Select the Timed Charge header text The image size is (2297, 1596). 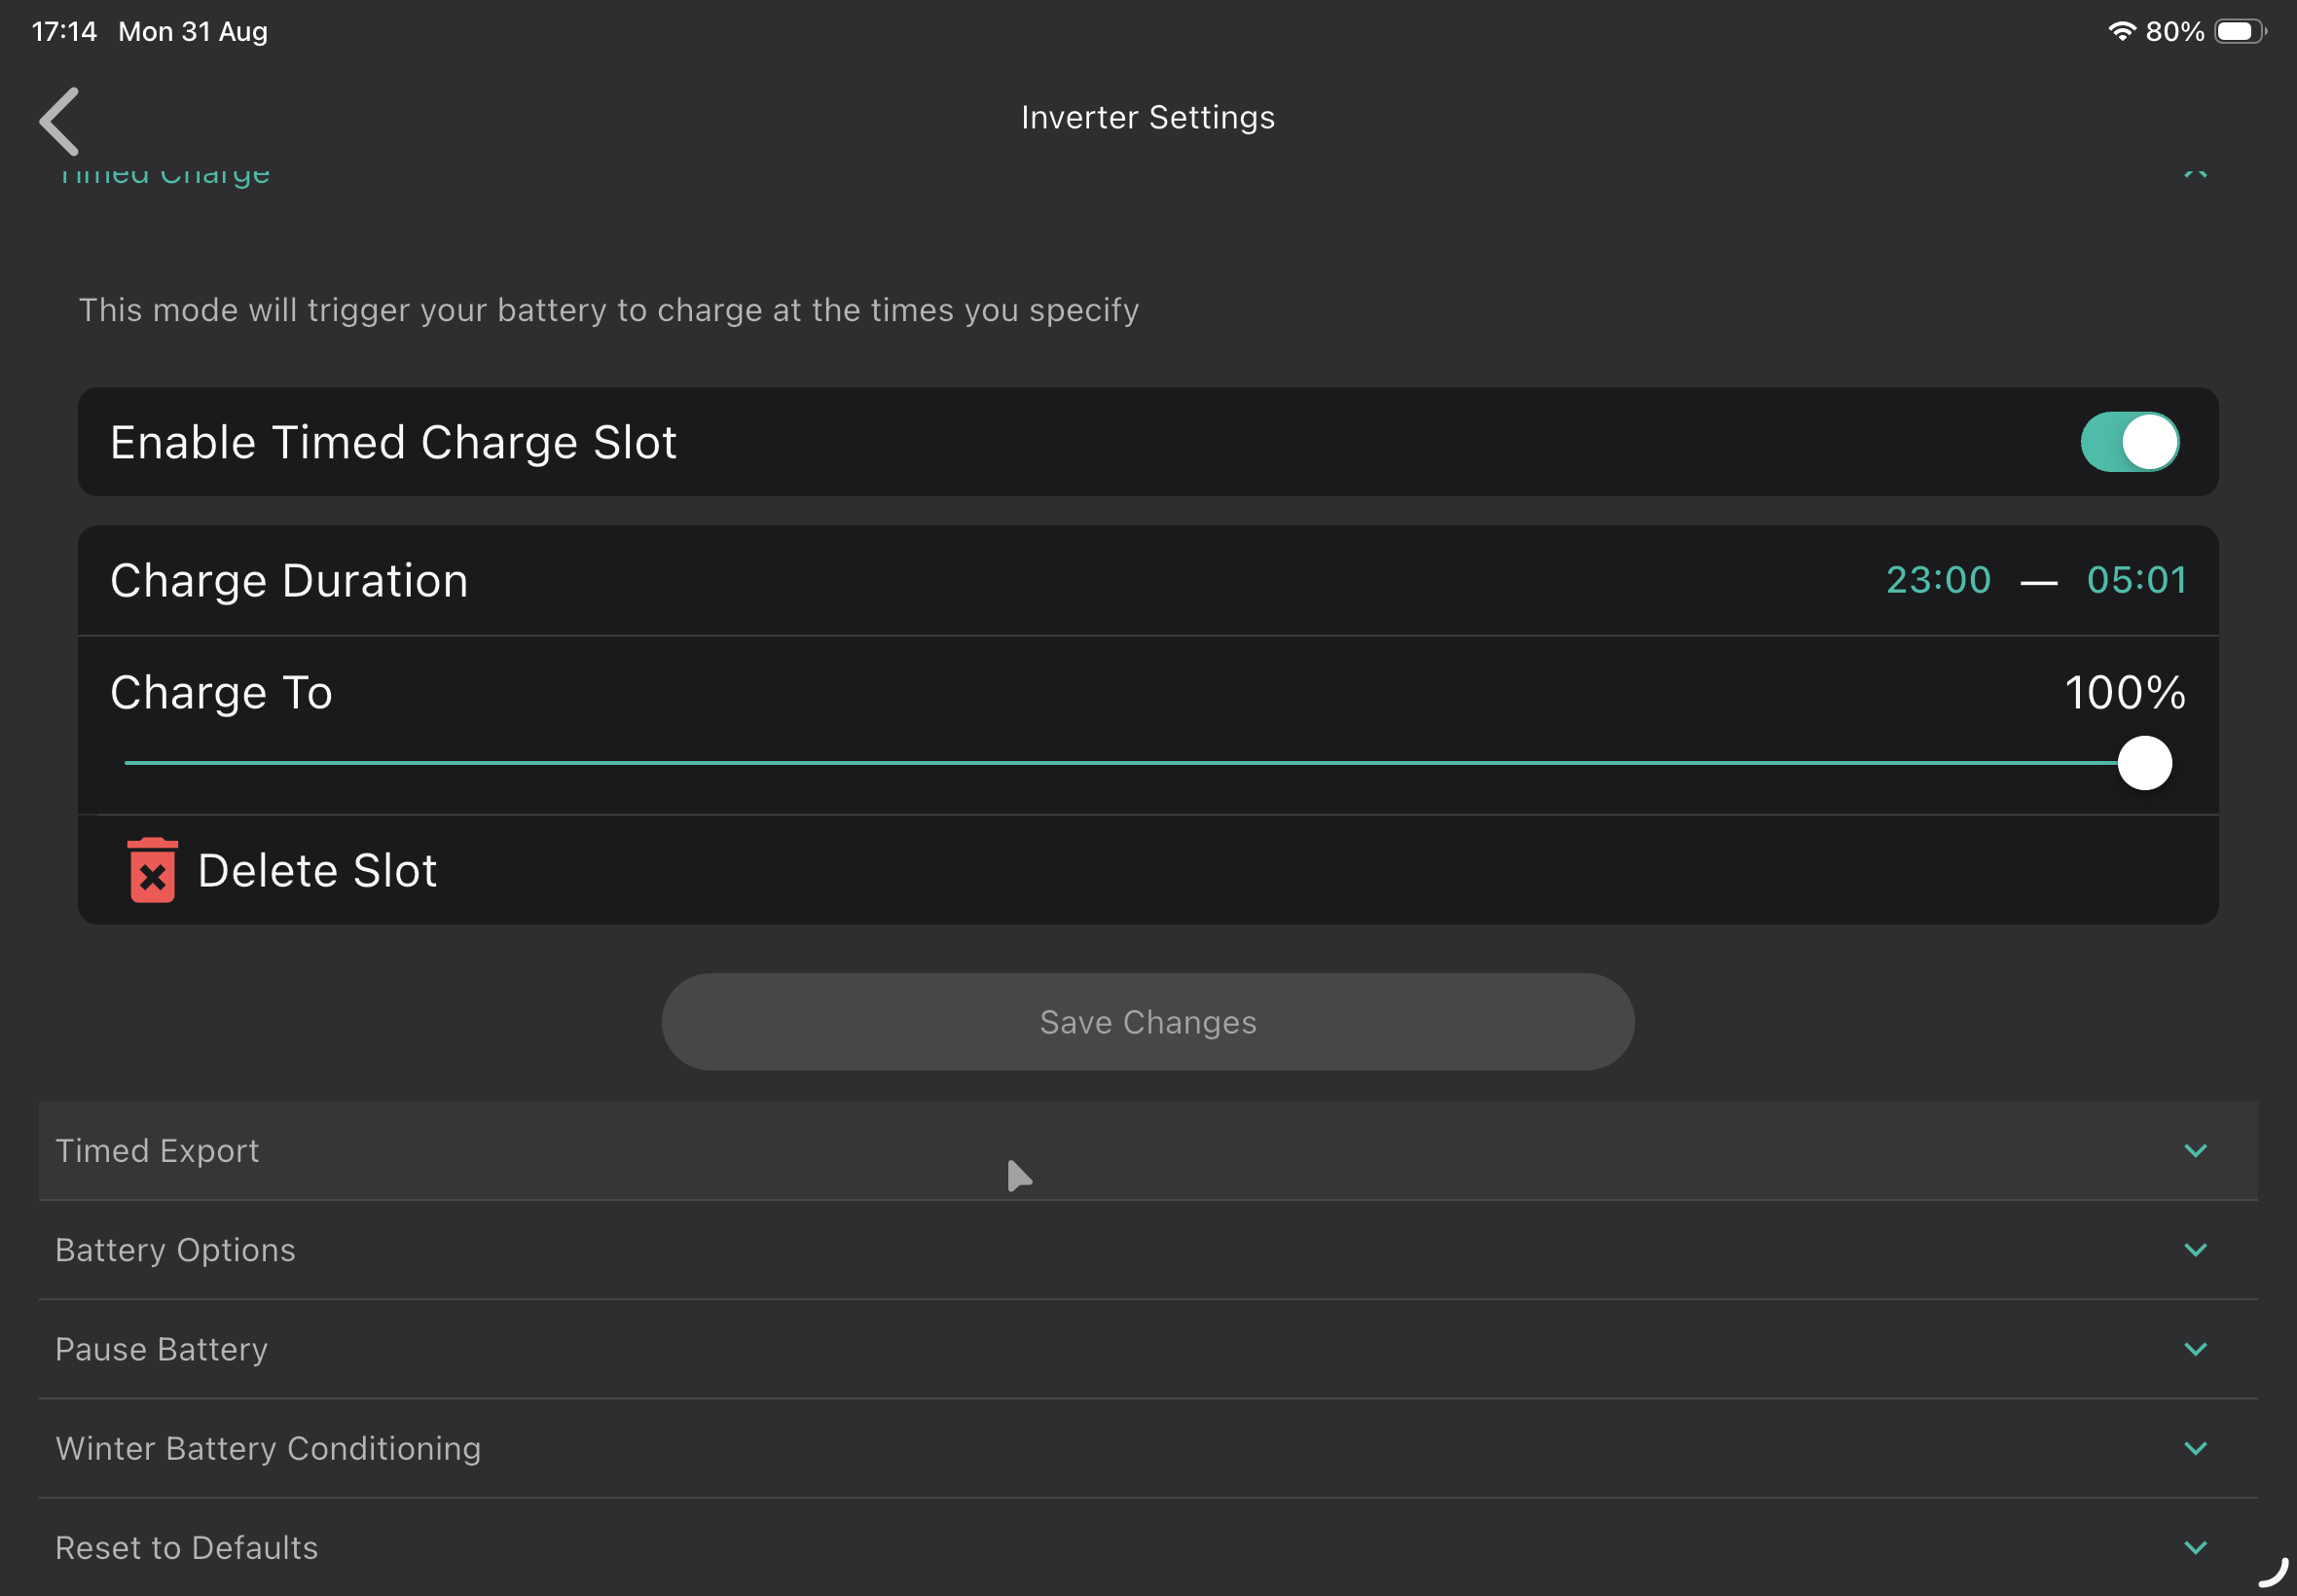(164, 174)
